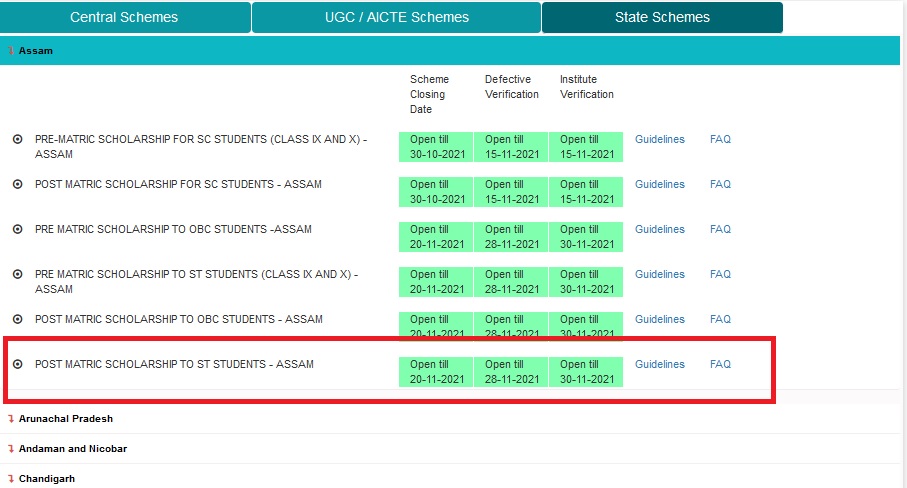Open FAQ for Post Matric OBC Students
This screenshot has width=907, height=488.
720,320
